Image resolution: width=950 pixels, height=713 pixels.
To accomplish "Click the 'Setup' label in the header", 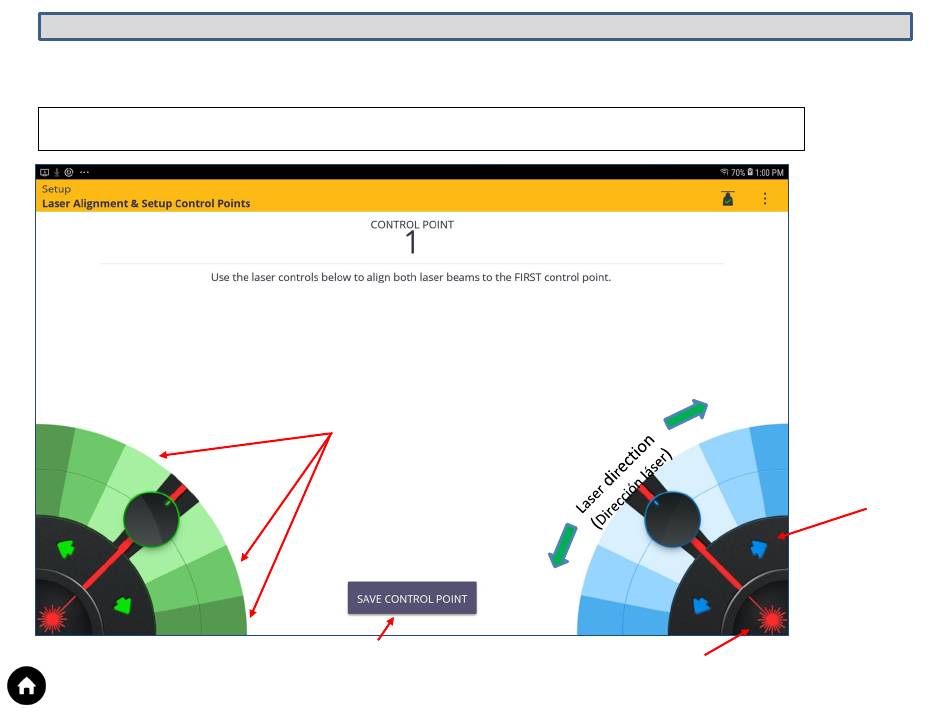I will (56, 189).
